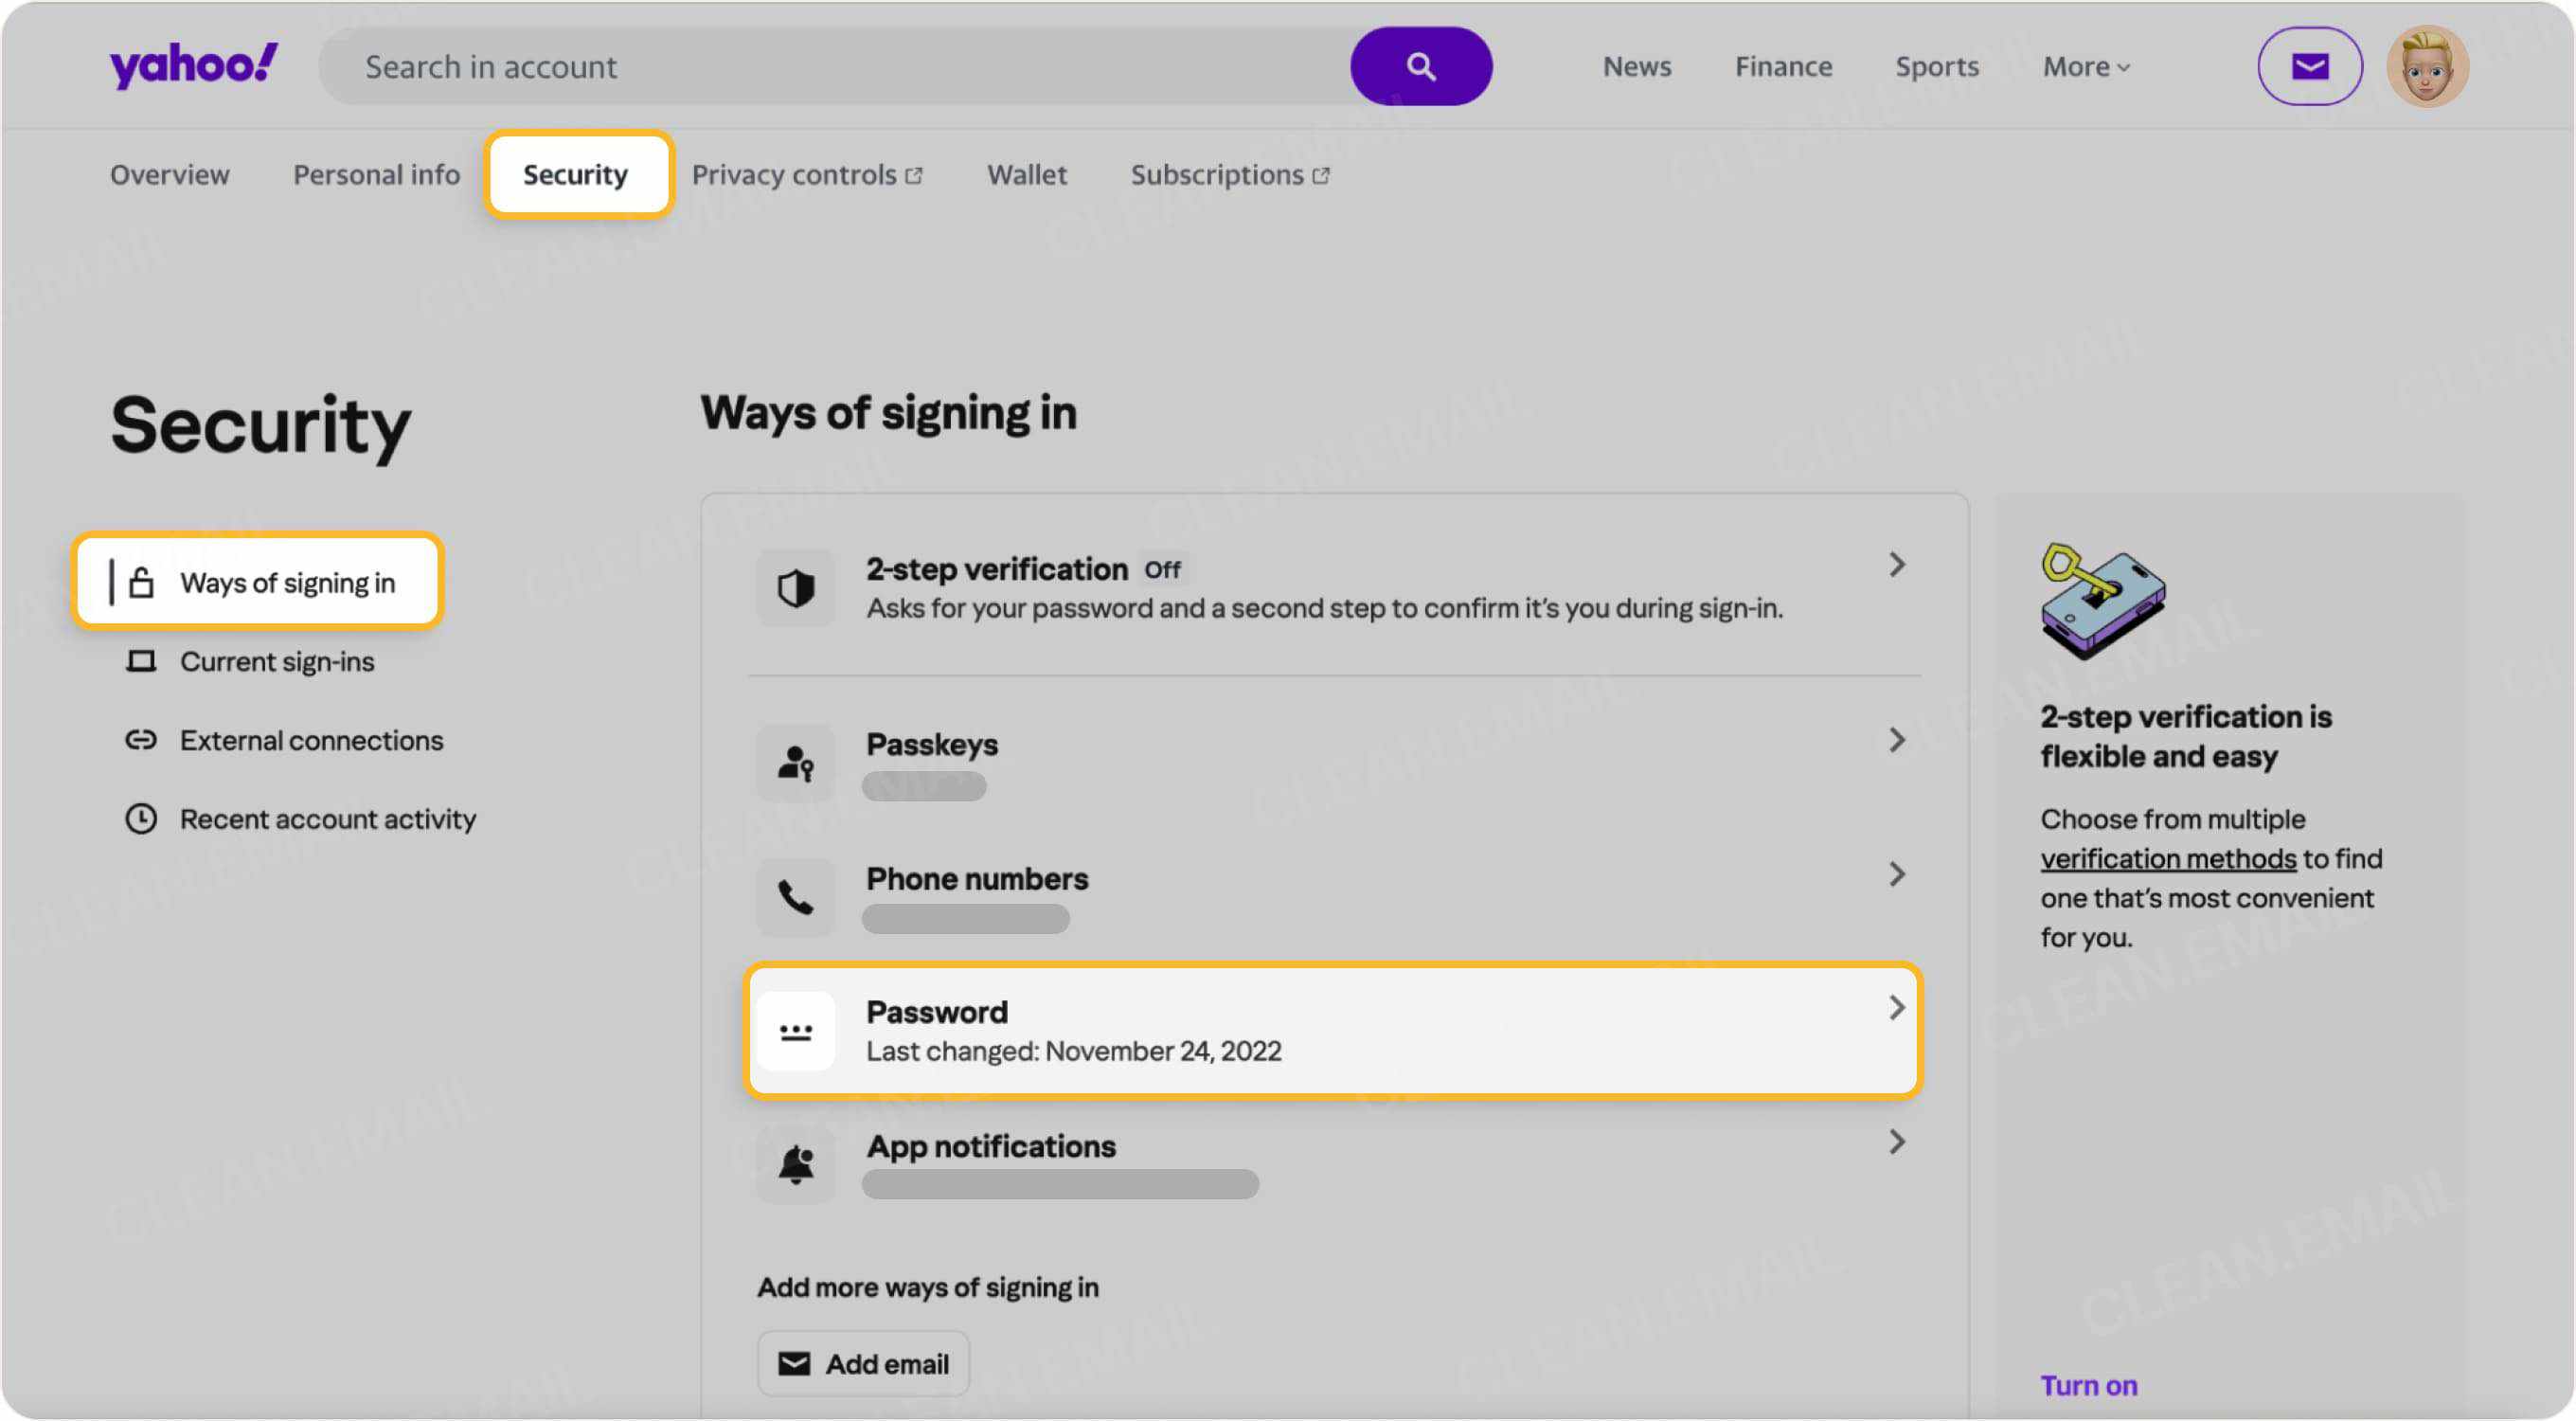Go to the Sports link

click(1937, 67)
